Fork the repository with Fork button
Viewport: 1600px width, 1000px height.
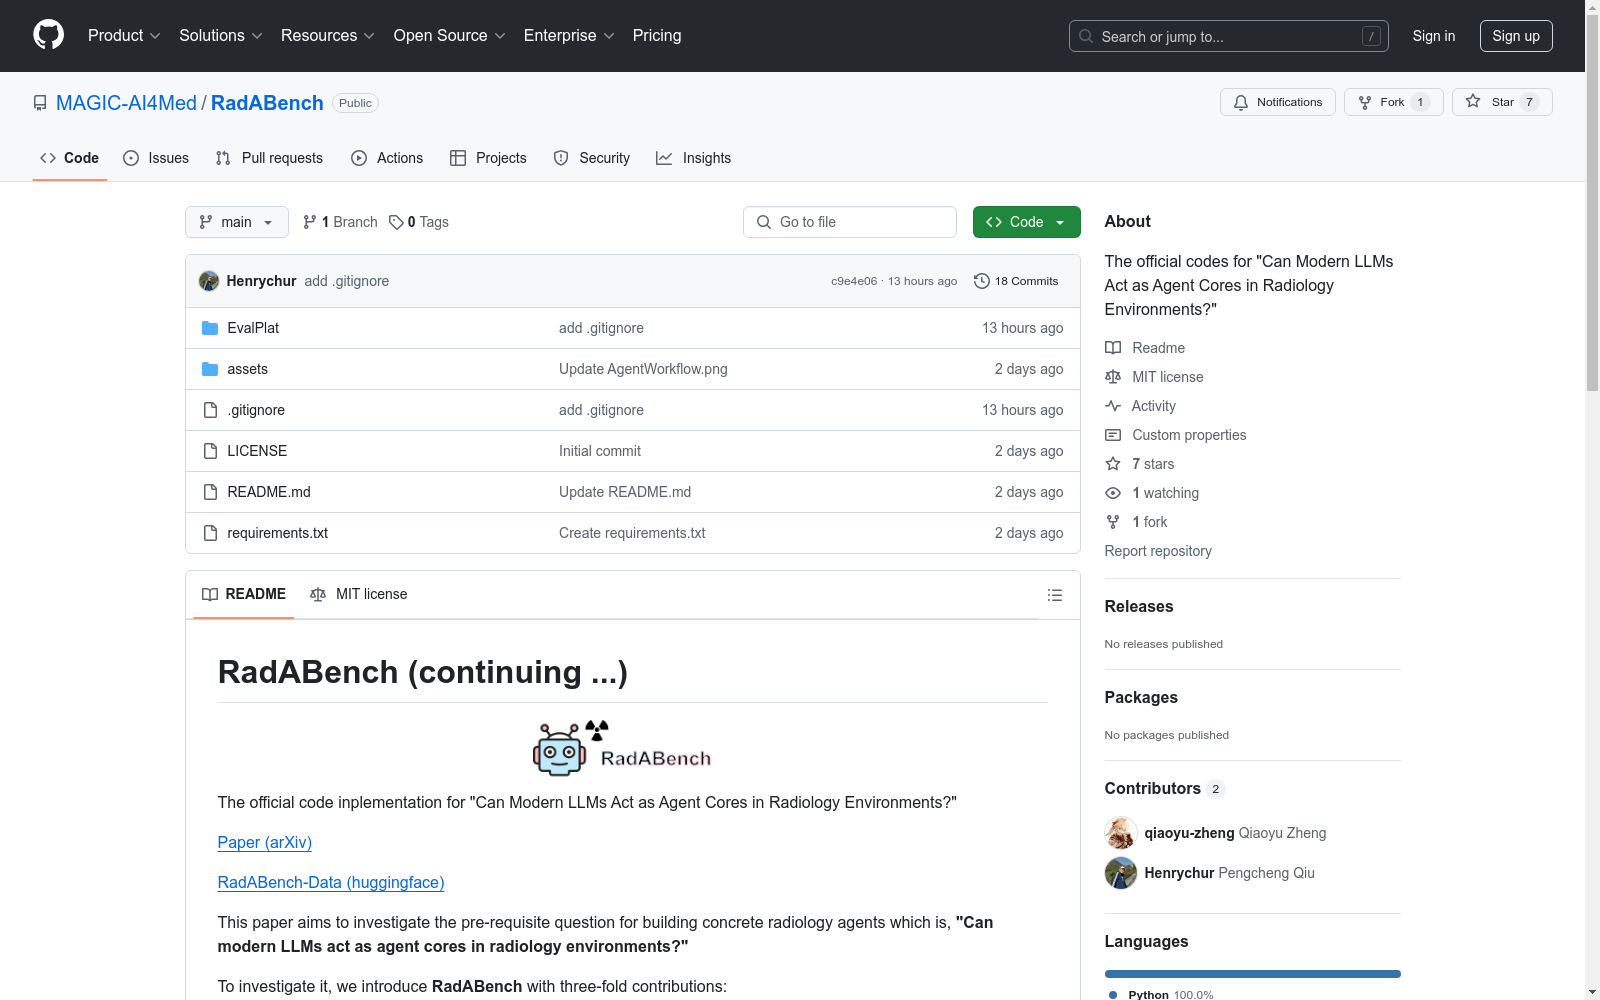(x=1394, y=102)
